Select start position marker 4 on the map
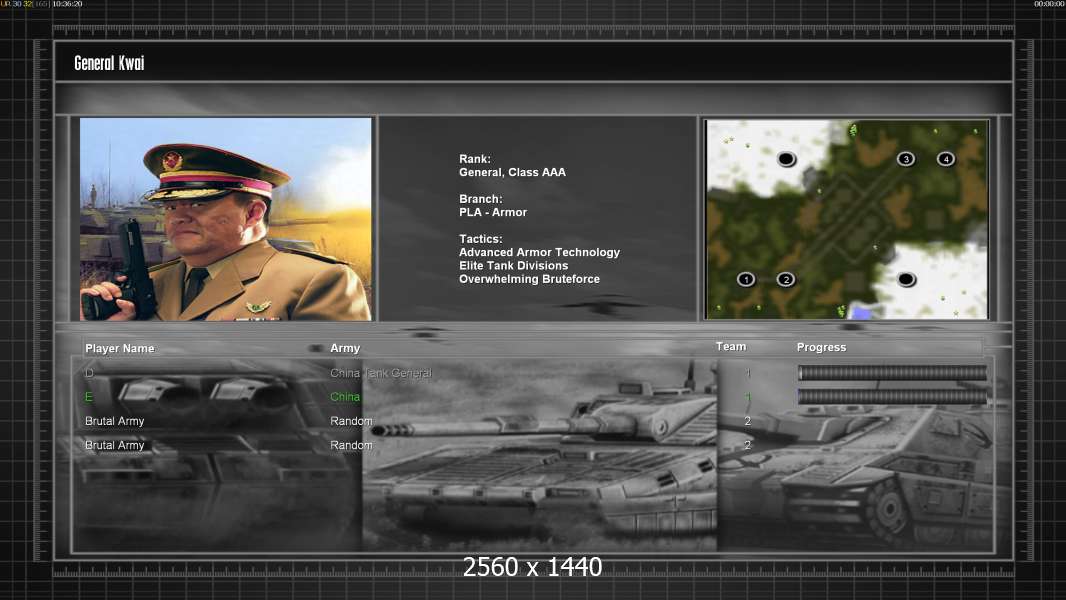 point(946,159)
